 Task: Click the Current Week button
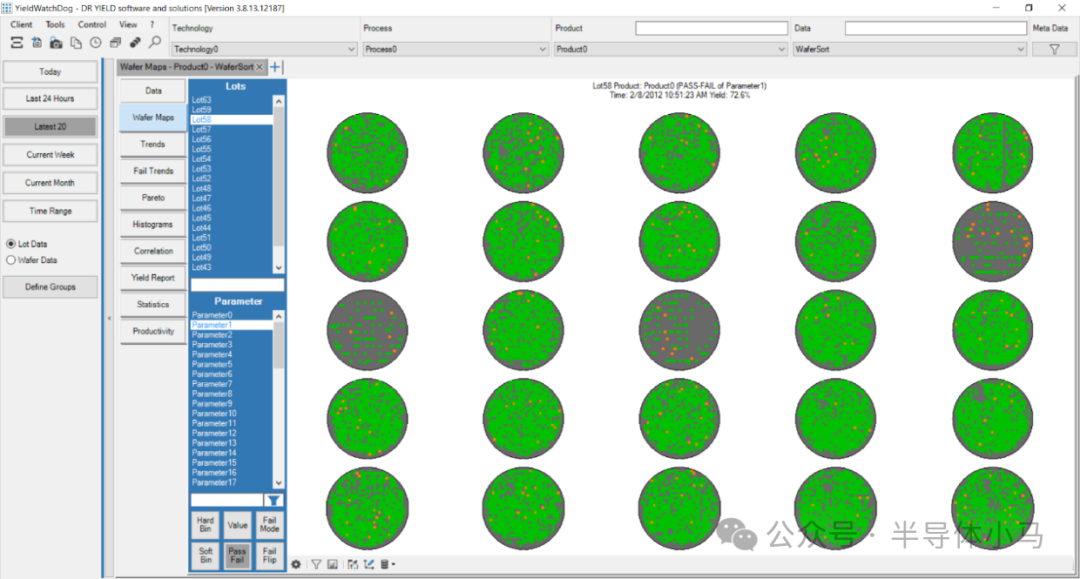pos(50,155)
